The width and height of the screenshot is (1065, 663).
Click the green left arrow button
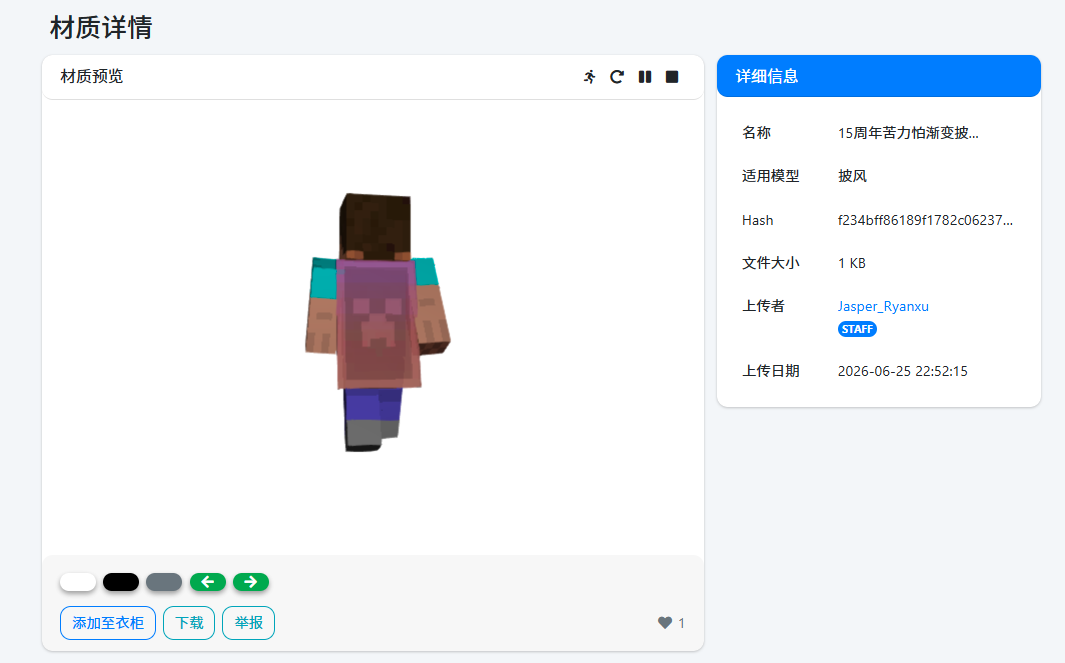pyautogui.click(x=208, y=582)
